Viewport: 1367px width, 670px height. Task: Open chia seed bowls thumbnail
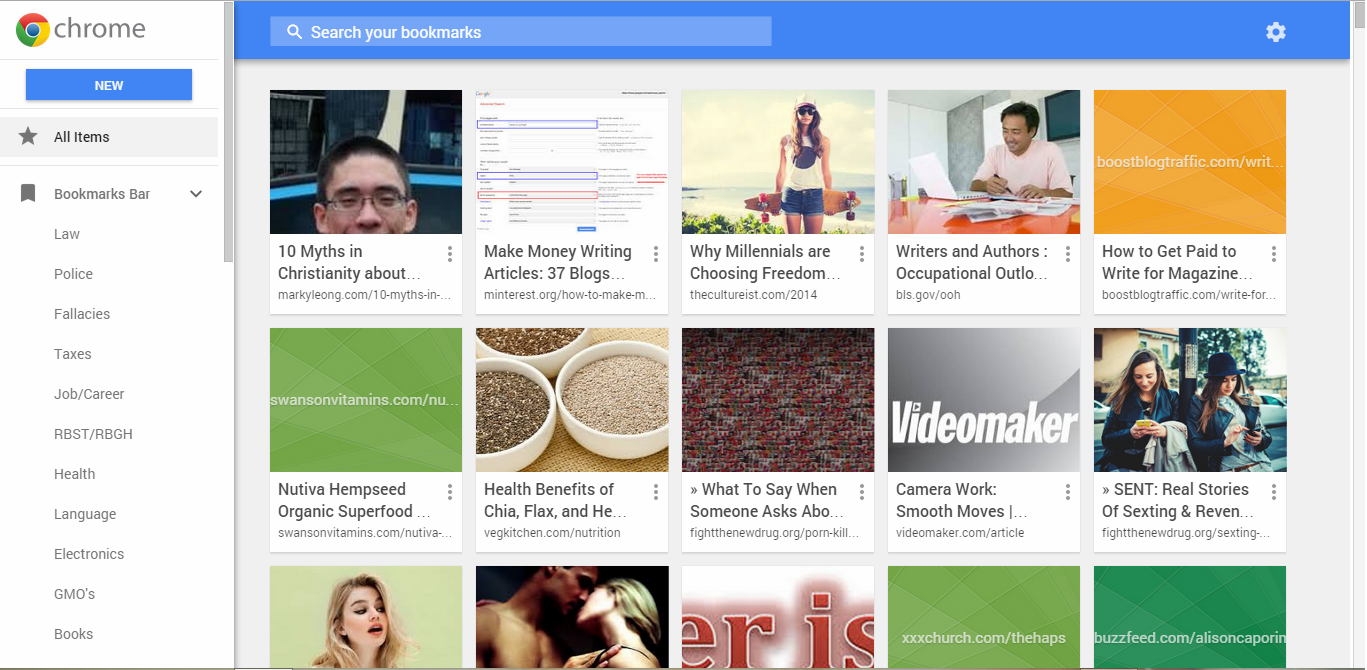point(572,400)
